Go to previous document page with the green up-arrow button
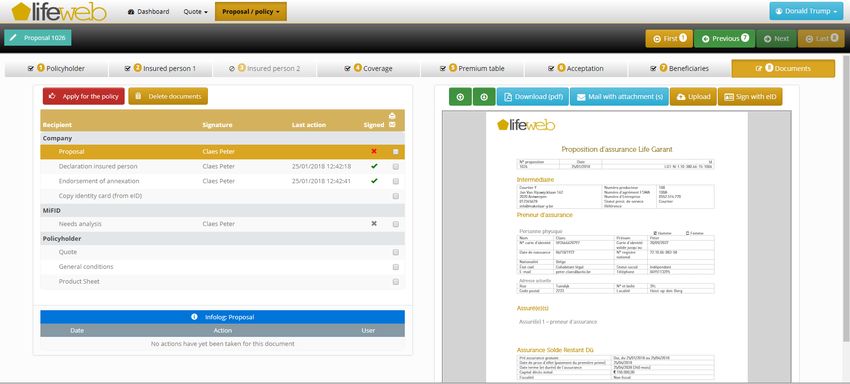This screenshot has width=850, height=384. 460,97
